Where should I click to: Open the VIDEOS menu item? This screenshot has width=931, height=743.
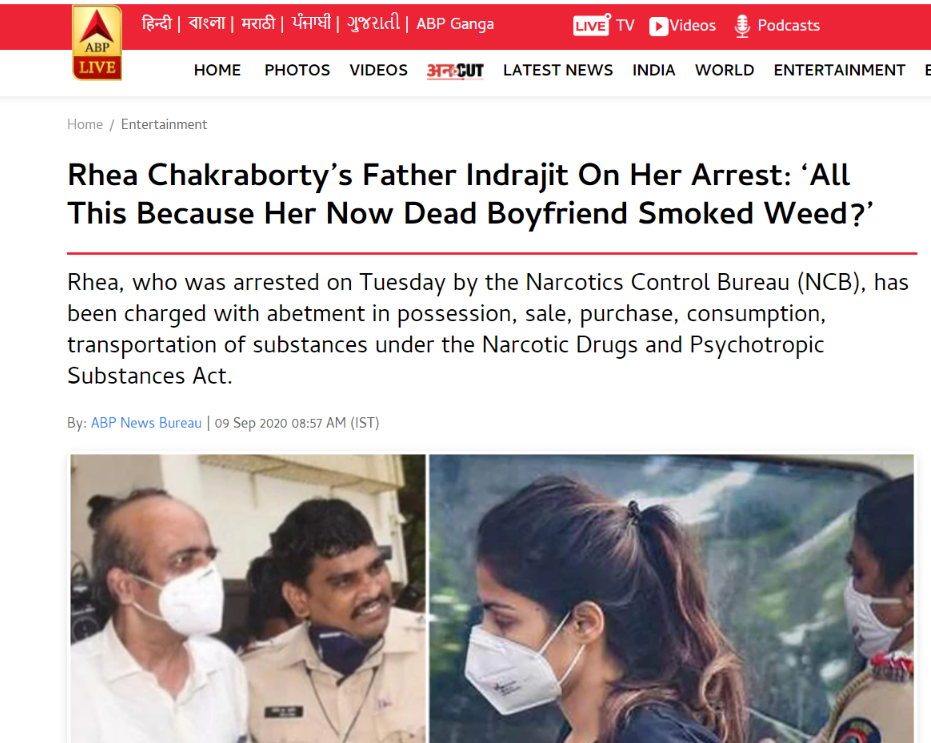[x=378, y=70]
